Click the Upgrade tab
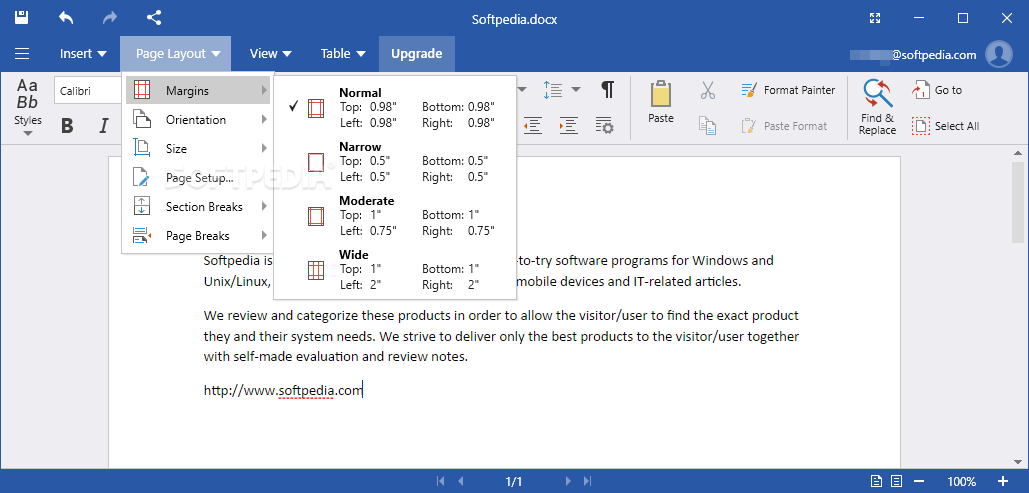The height and width of the screenshot is (493, 1029). point(417,54)
